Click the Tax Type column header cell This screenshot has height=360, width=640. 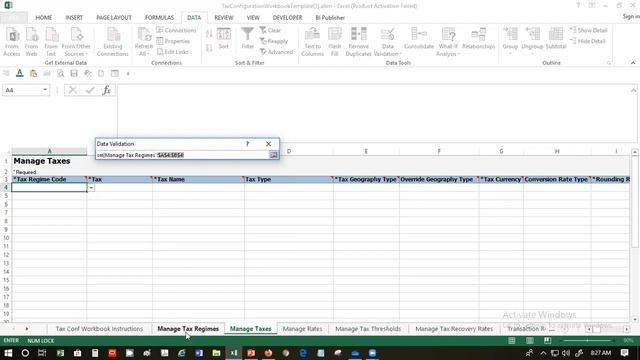[289, 179]
